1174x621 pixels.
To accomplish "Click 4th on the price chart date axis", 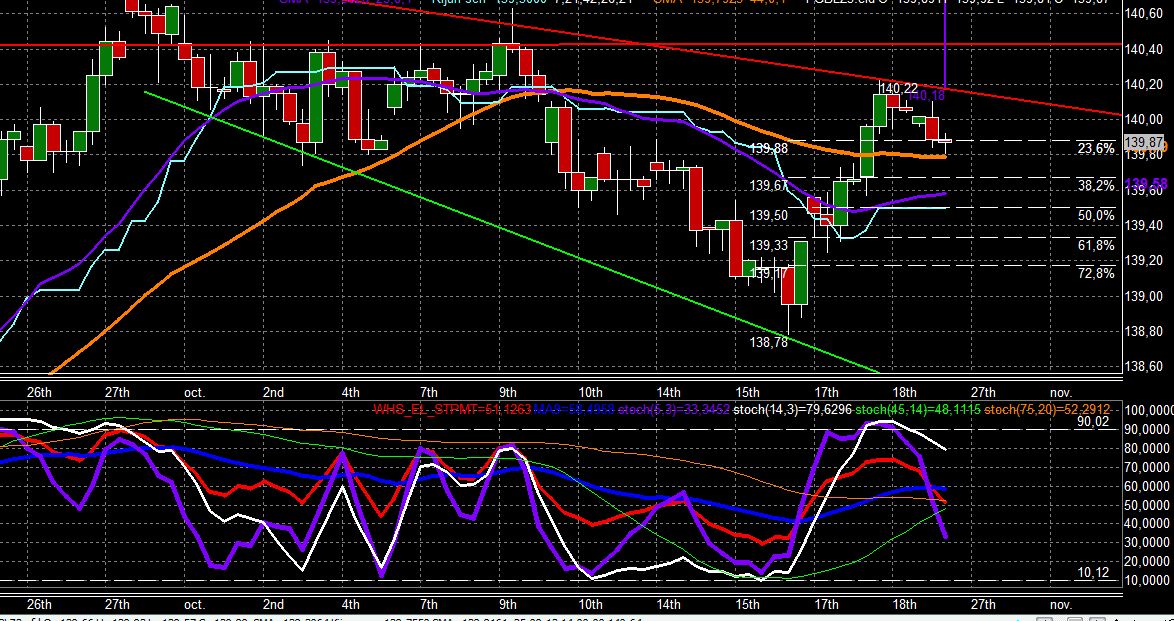I will (x=350, y=392).
